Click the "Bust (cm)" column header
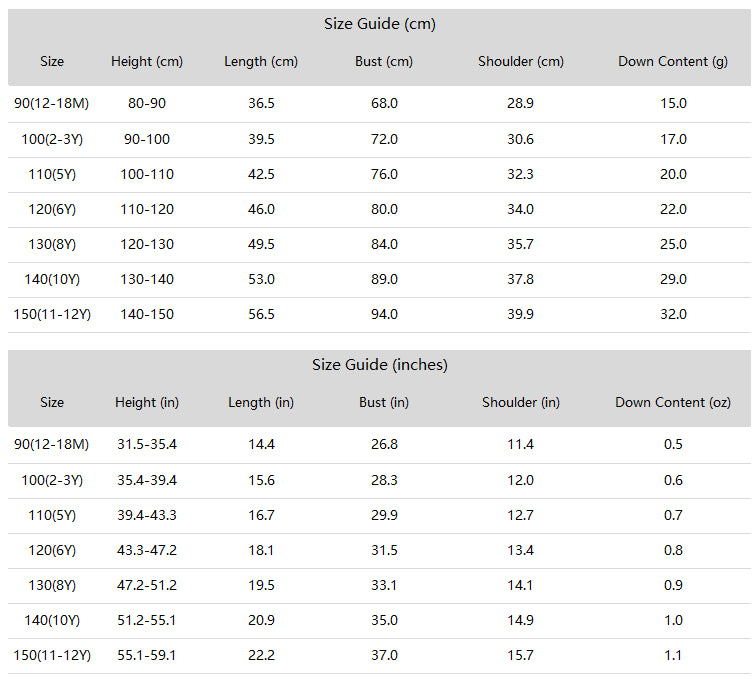Screen dimensions: 752x679 384,62
